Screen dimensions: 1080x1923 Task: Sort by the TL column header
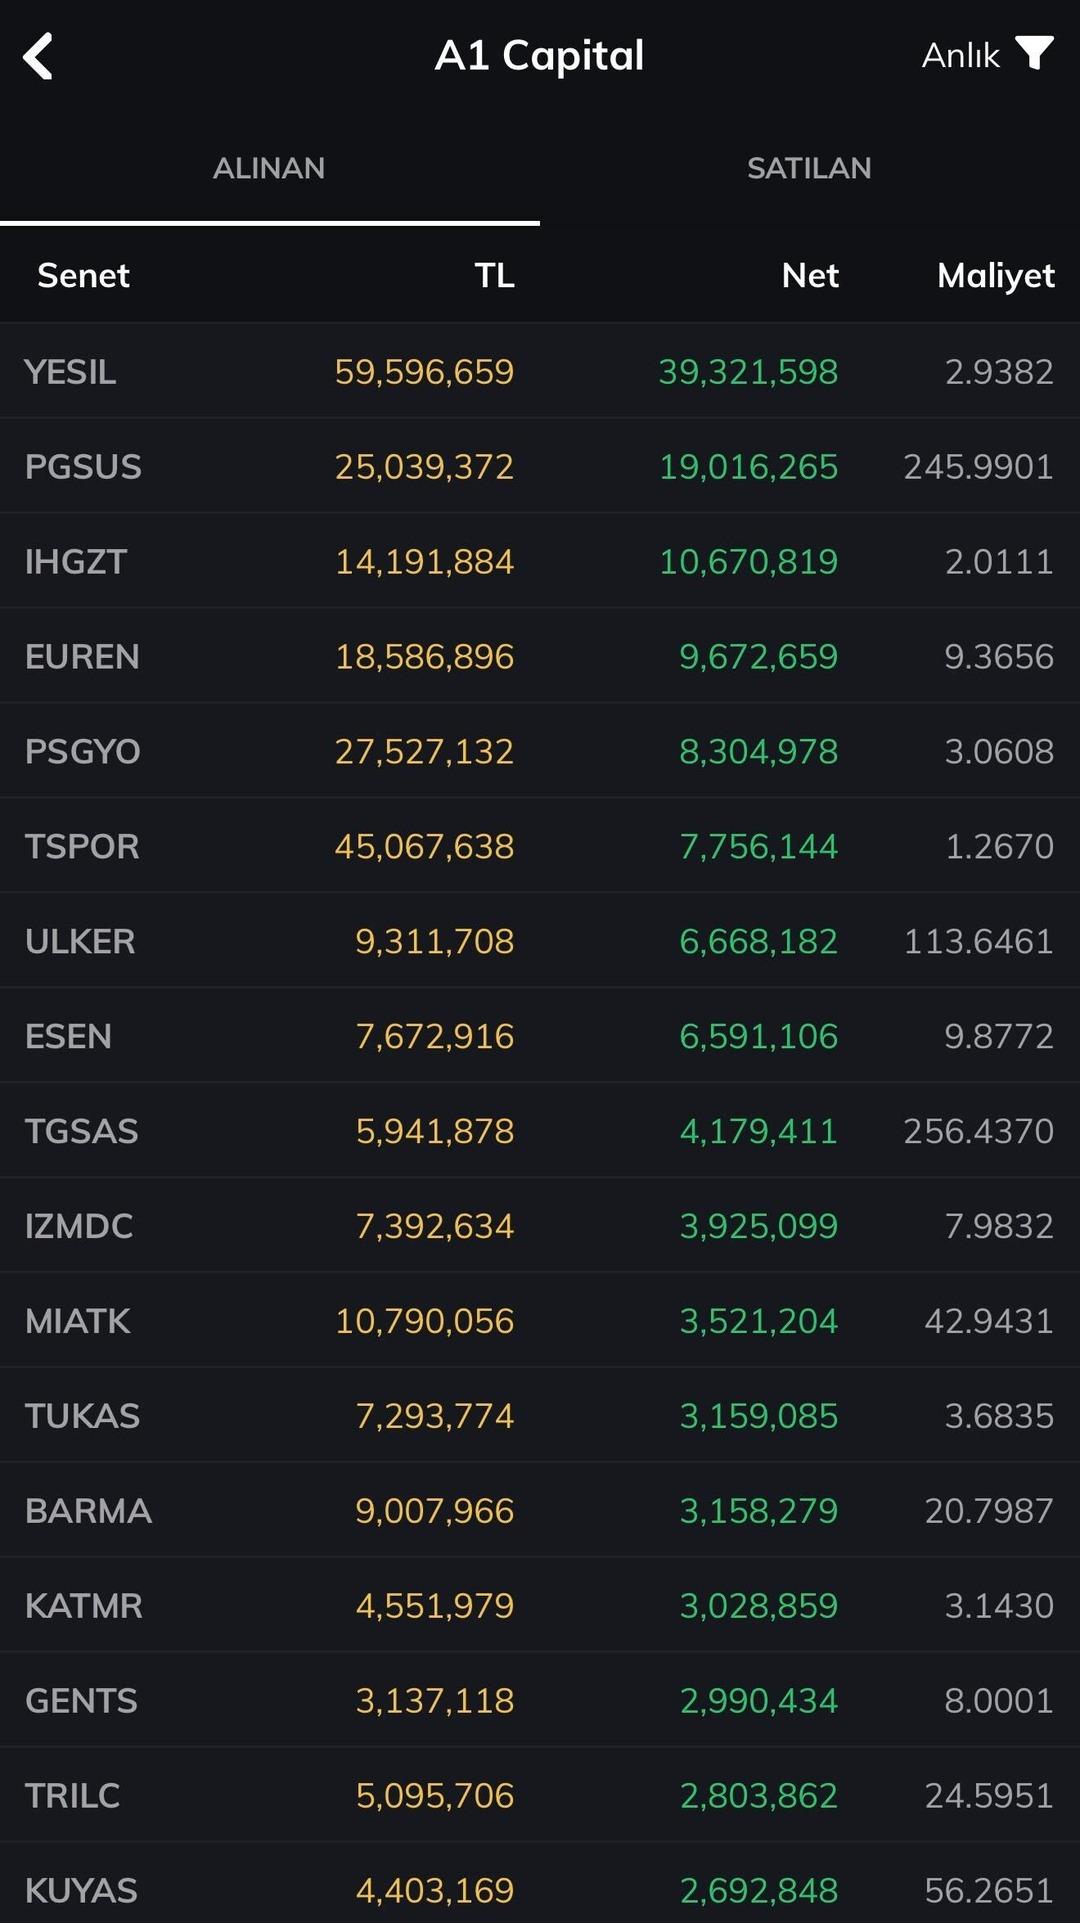tap(494, 275)
